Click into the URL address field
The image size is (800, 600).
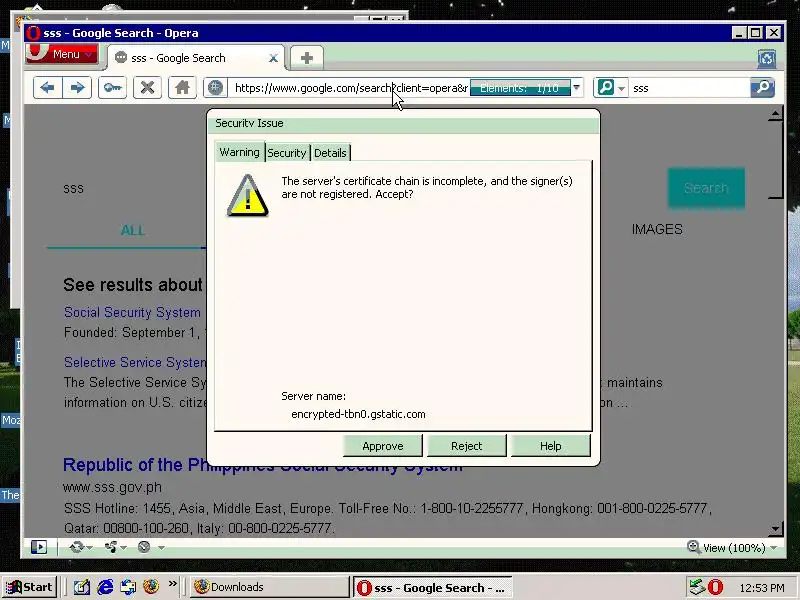coord(349,88)
